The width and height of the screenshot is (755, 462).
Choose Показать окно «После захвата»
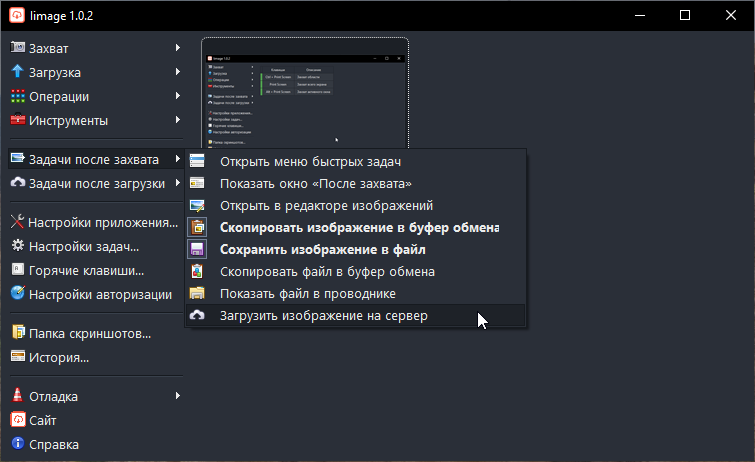point(355,184)
